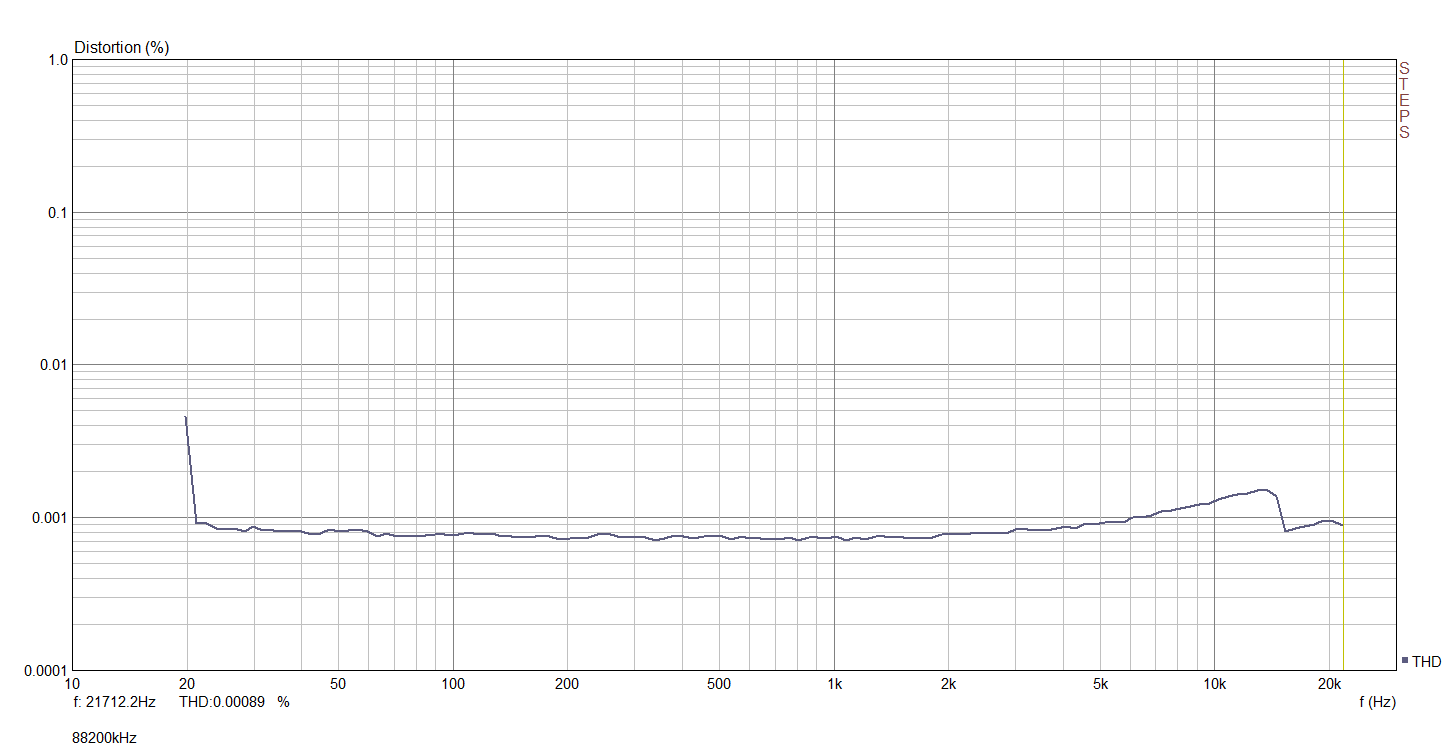Click the '1.0' y-axis tick label

pos(57,60)
